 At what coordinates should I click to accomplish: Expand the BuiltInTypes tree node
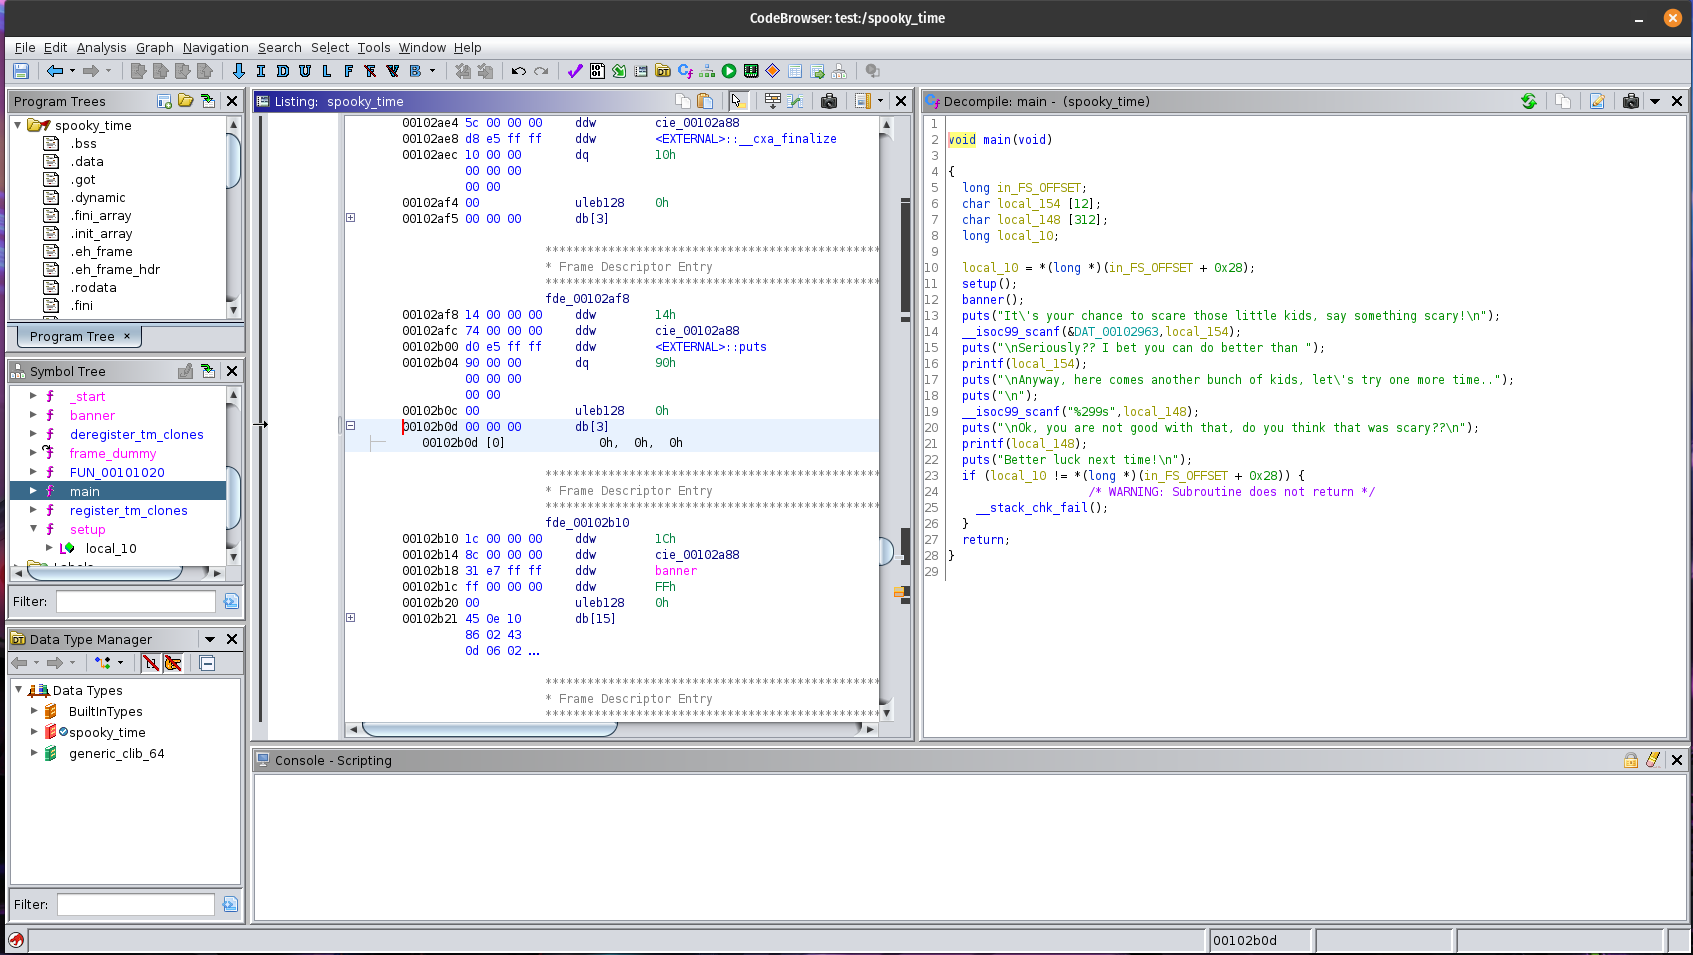tap(34, 711)
